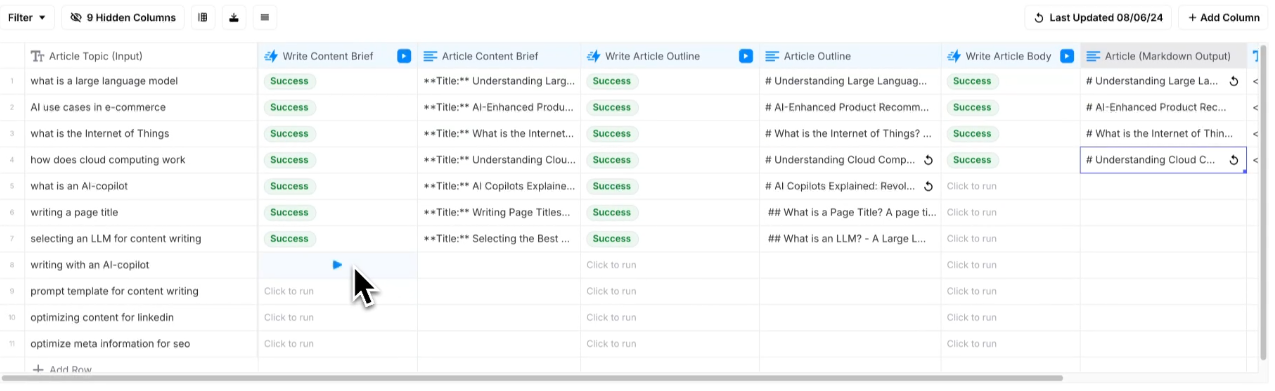1275x391 pixels.
Task: Select cell 'how does cloud computing work'
Action: 141,160
